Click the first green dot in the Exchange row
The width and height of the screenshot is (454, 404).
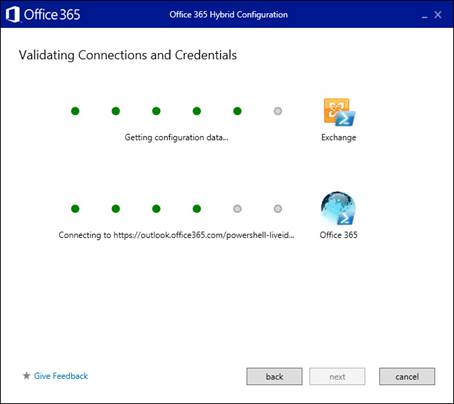point(75,111)
